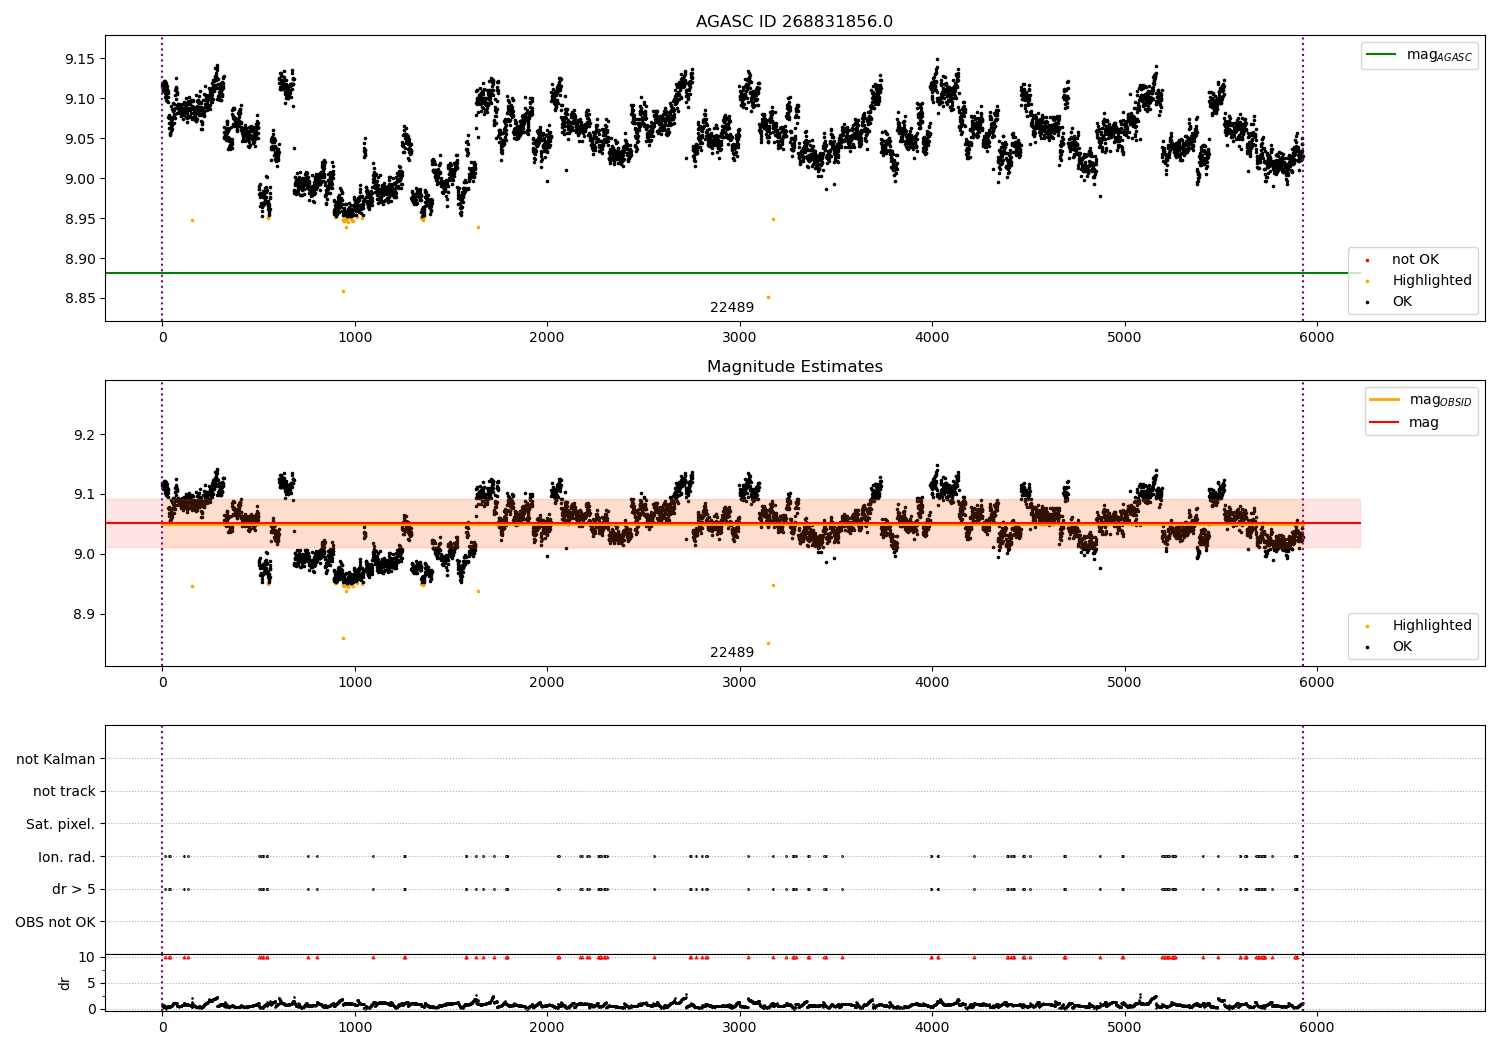Screen dimensions: 1500x1050
Task: Select the 6000 x-axis tick under the top plot
Action: pos(1317,338)
